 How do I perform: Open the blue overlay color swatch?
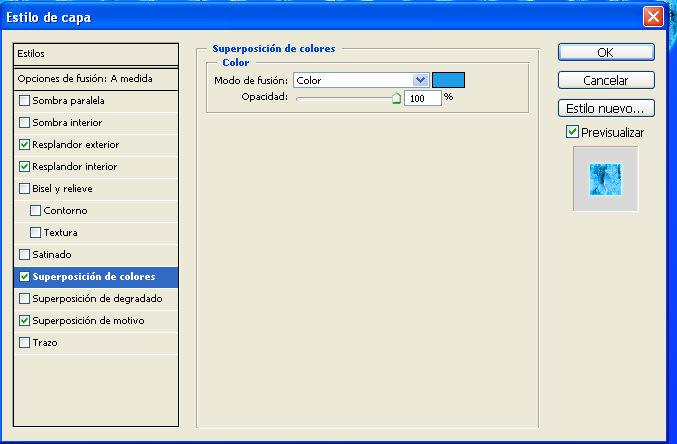pos(448,80)
